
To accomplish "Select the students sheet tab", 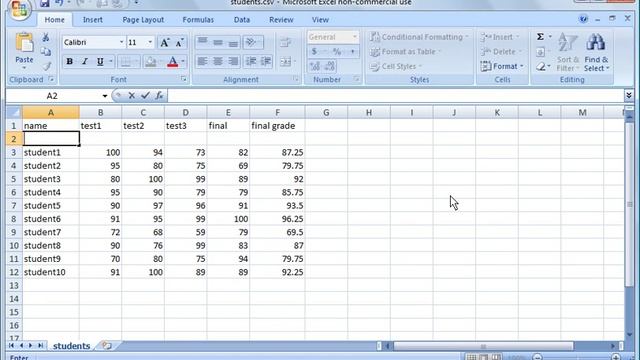I will coord(71,346).
